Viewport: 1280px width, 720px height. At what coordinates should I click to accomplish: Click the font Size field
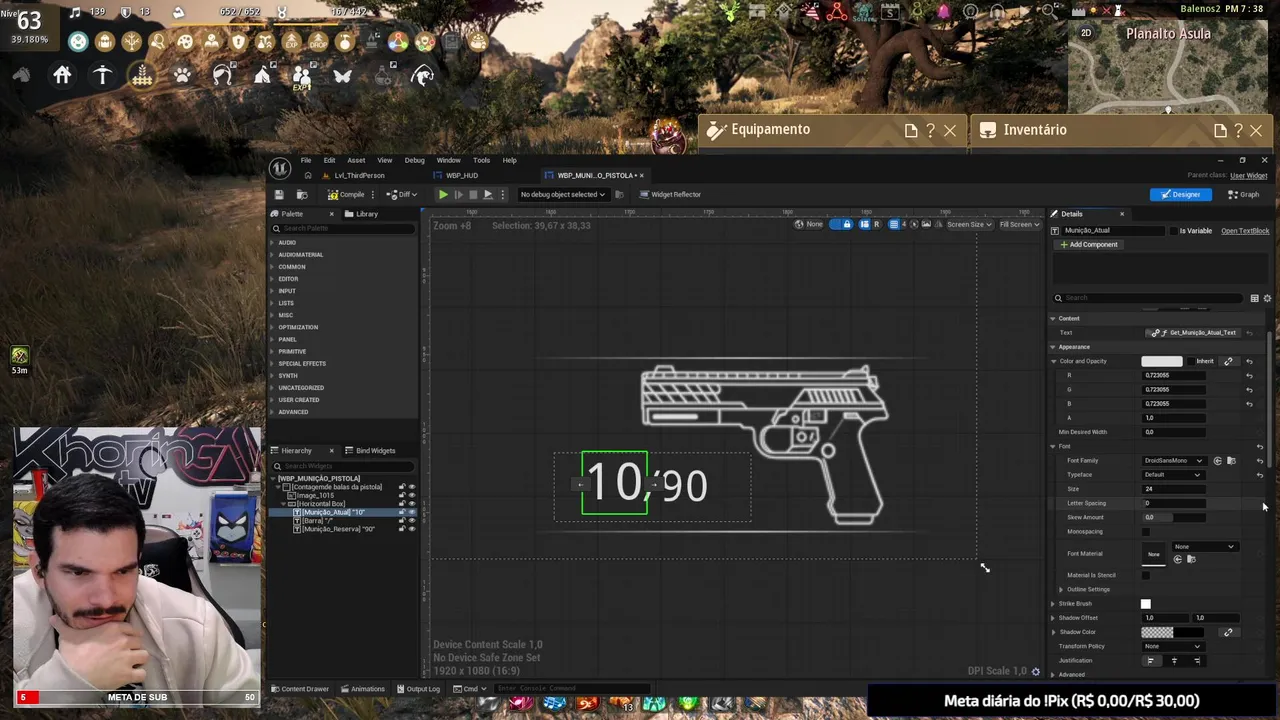[1172, 489]
